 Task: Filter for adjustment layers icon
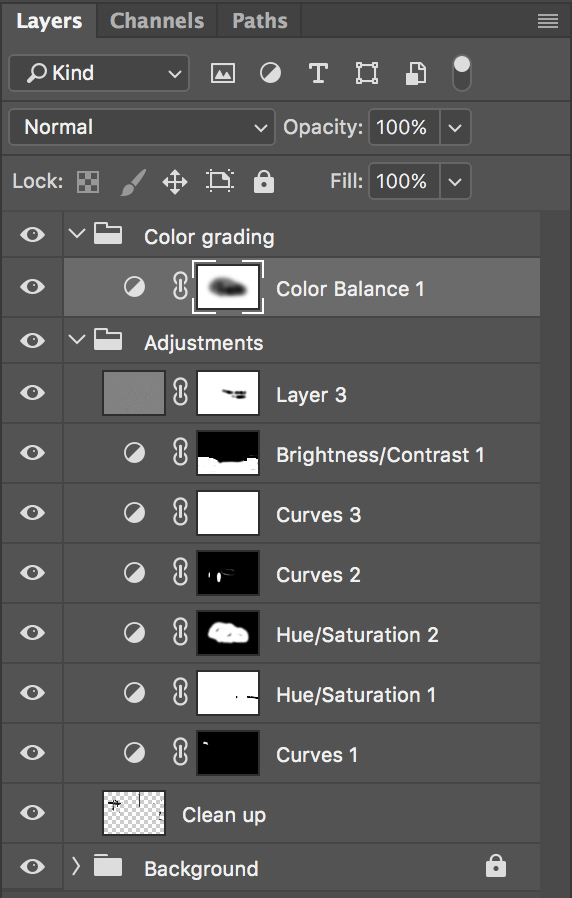[270, 73]
